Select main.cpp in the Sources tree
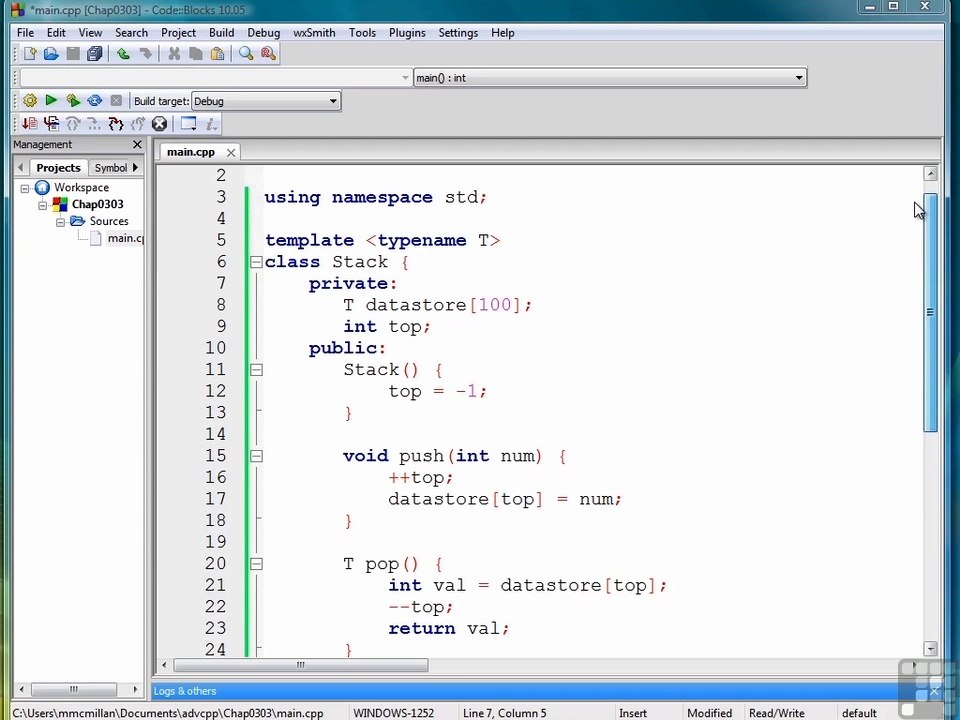Screen dimensions: 960x720 tap(125, 238)
